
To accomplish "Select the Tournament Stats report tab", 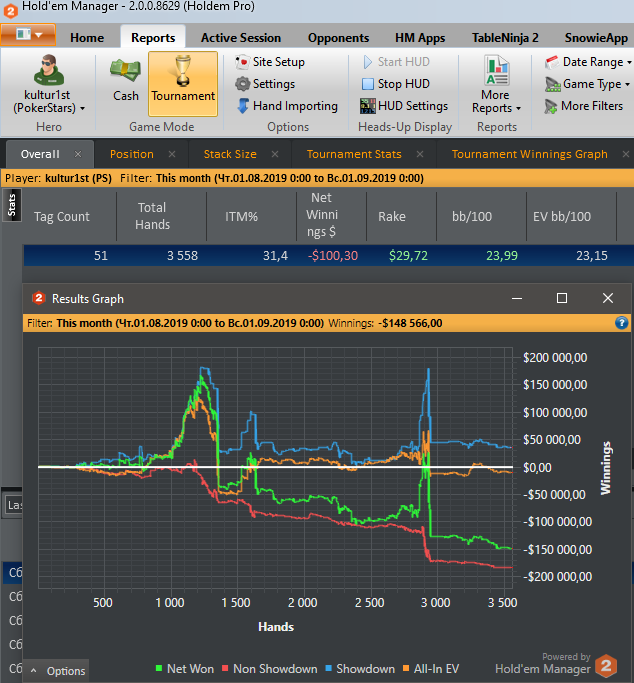I will point(354,154).
